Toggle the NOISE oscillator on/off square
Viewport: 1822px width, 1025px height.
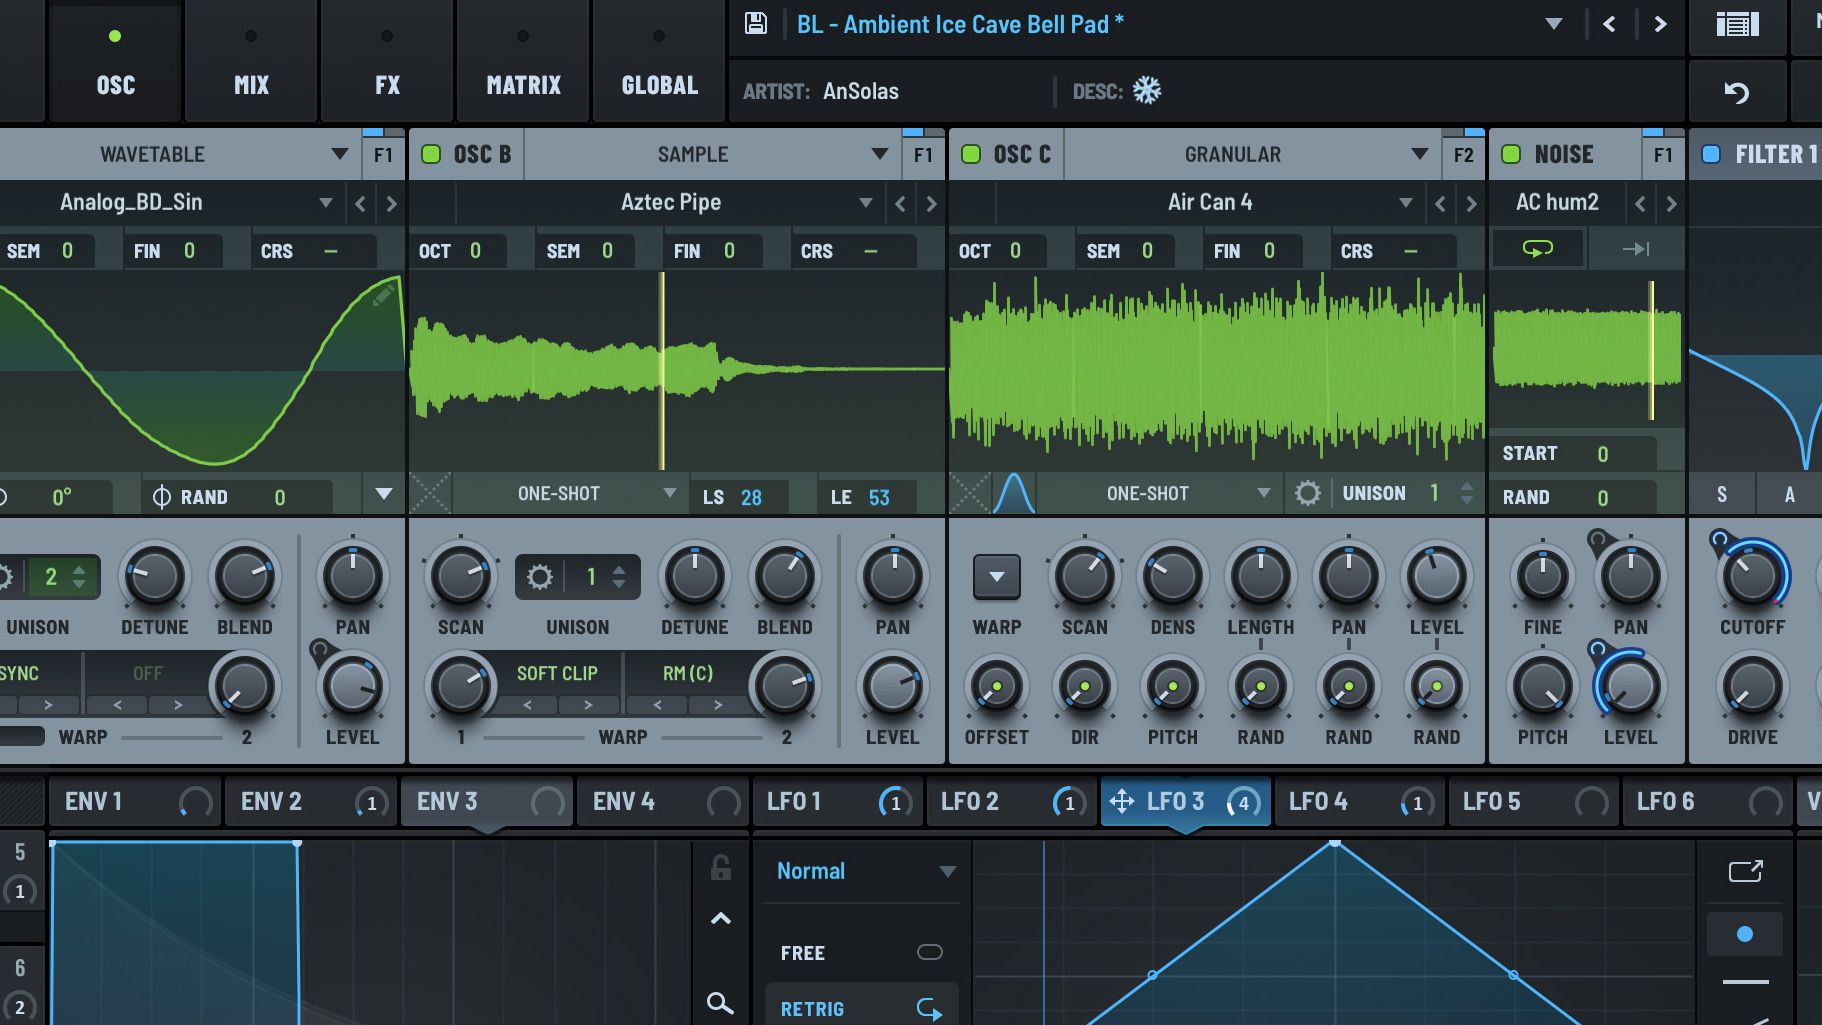click(x=1513, y=153)
